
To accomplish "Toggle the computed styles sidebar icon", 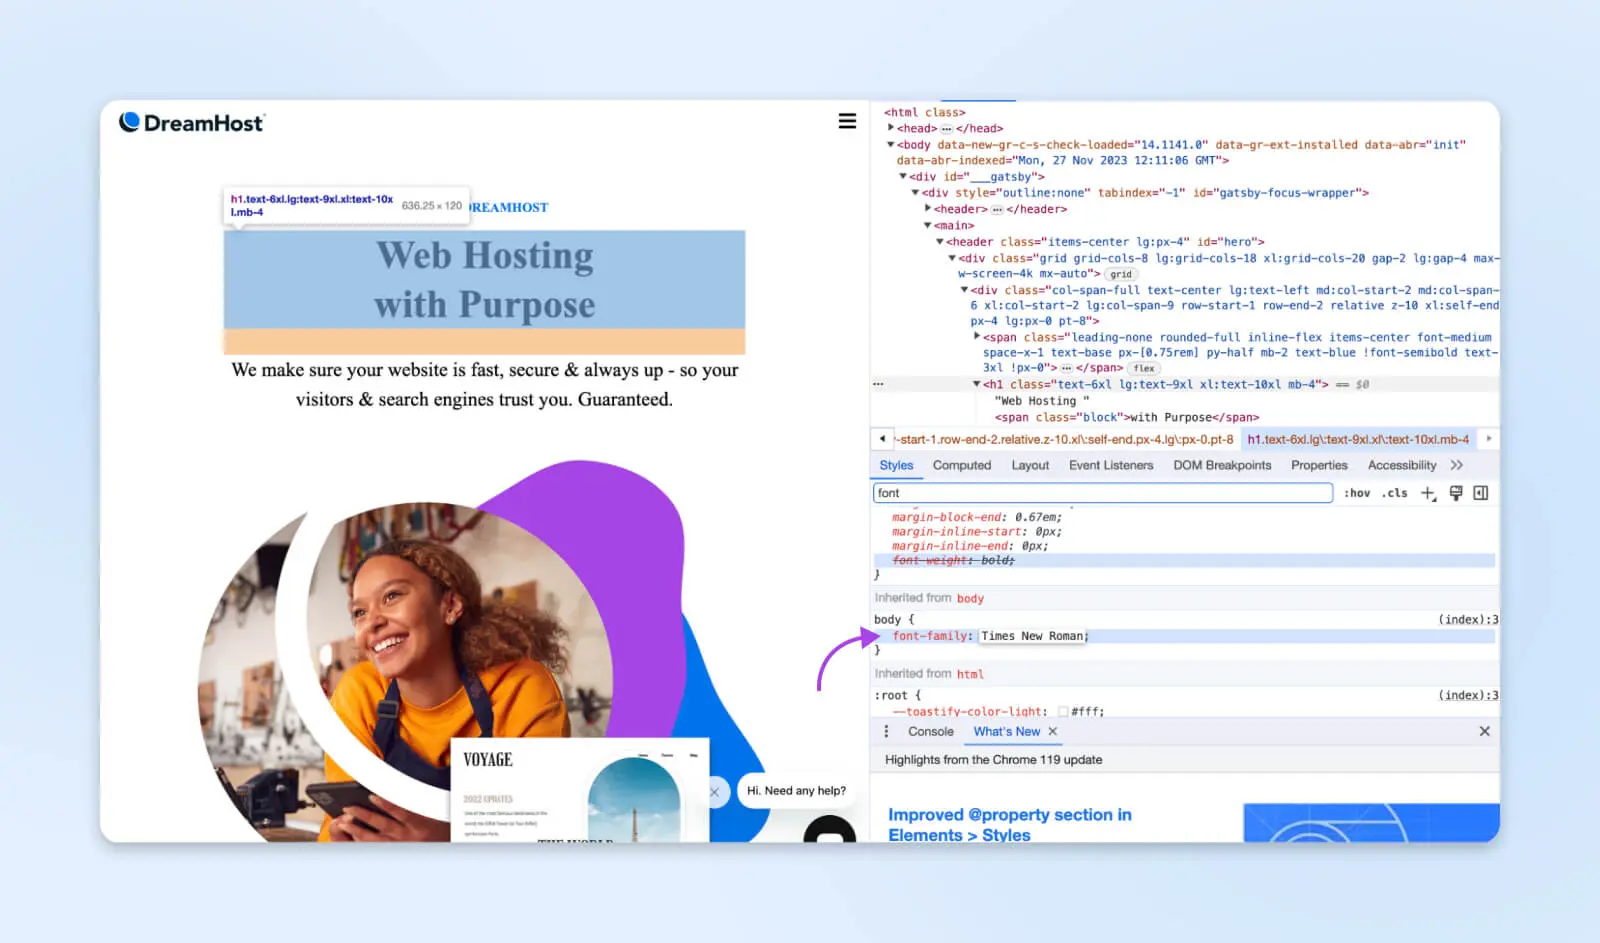I will (1481, 493).
